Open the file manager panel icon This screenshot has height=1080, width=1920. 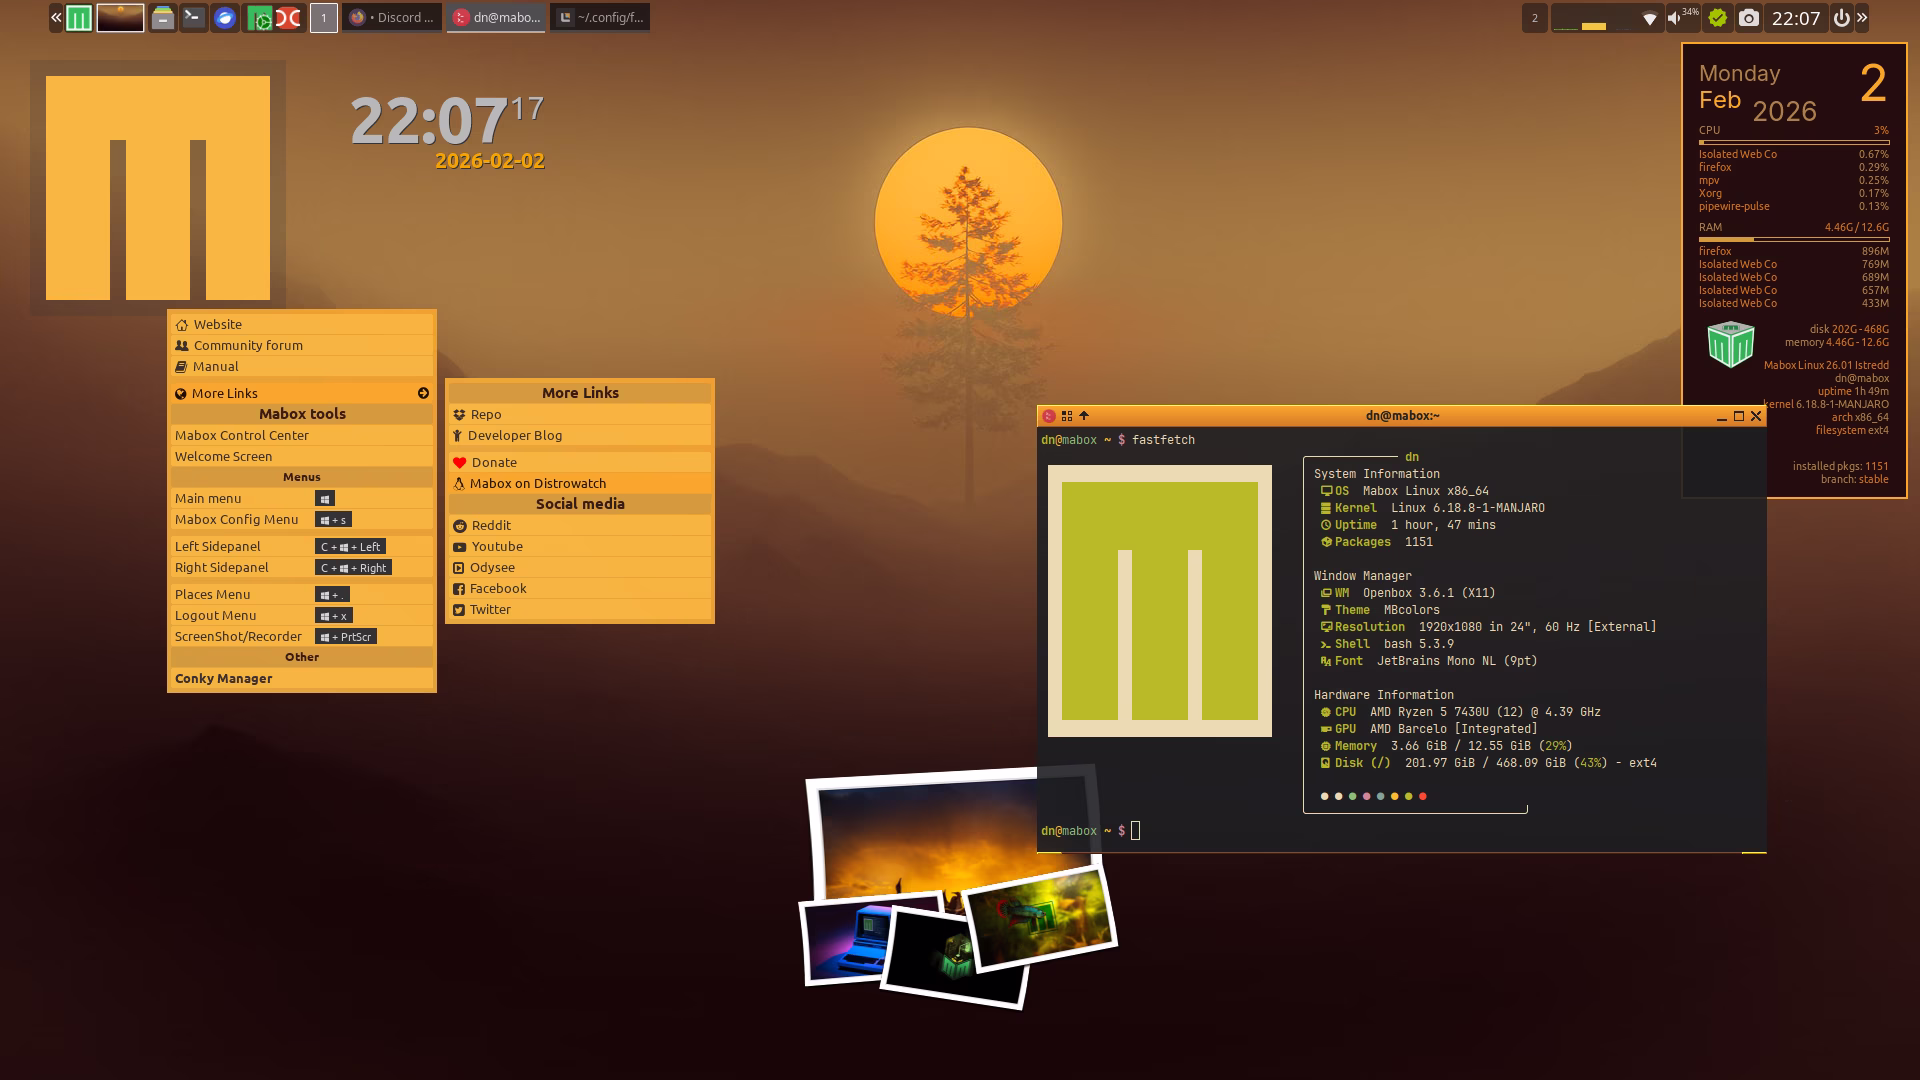162,18
